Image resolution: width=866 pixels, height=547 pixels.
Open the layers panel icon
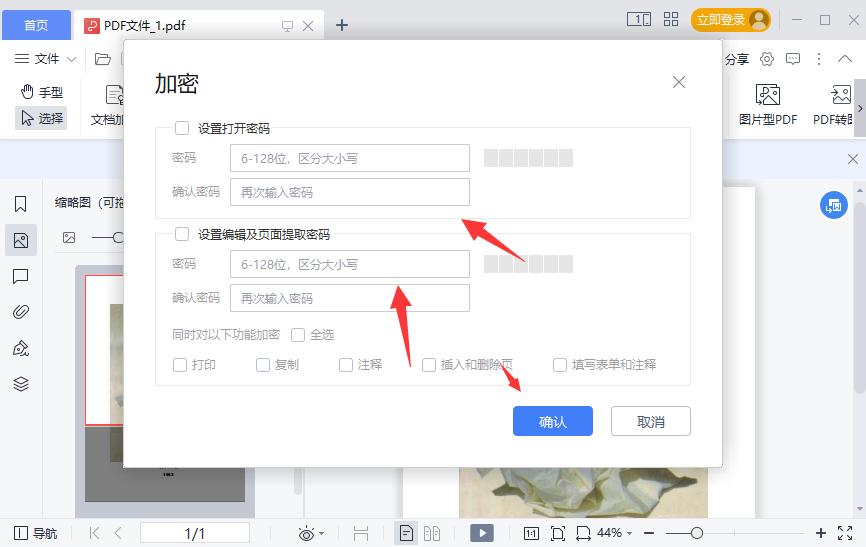(20, 383)
